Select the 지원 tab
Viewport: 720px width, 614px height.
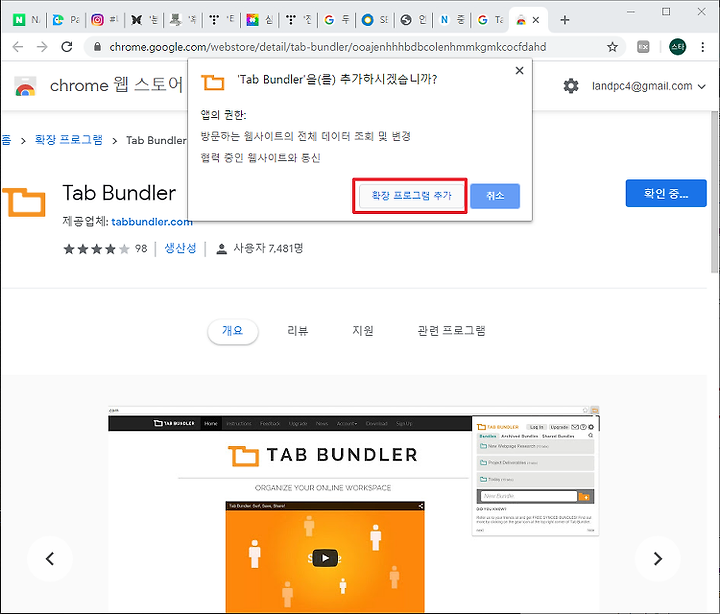(x=363, y=331)
